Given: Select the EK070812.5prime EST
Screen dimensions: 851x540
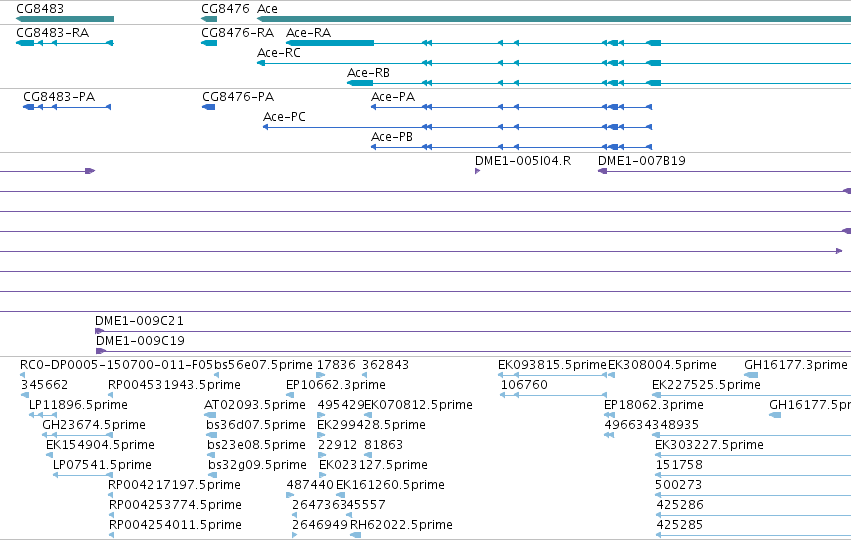Looking at the screenshot, I should 368,415.
